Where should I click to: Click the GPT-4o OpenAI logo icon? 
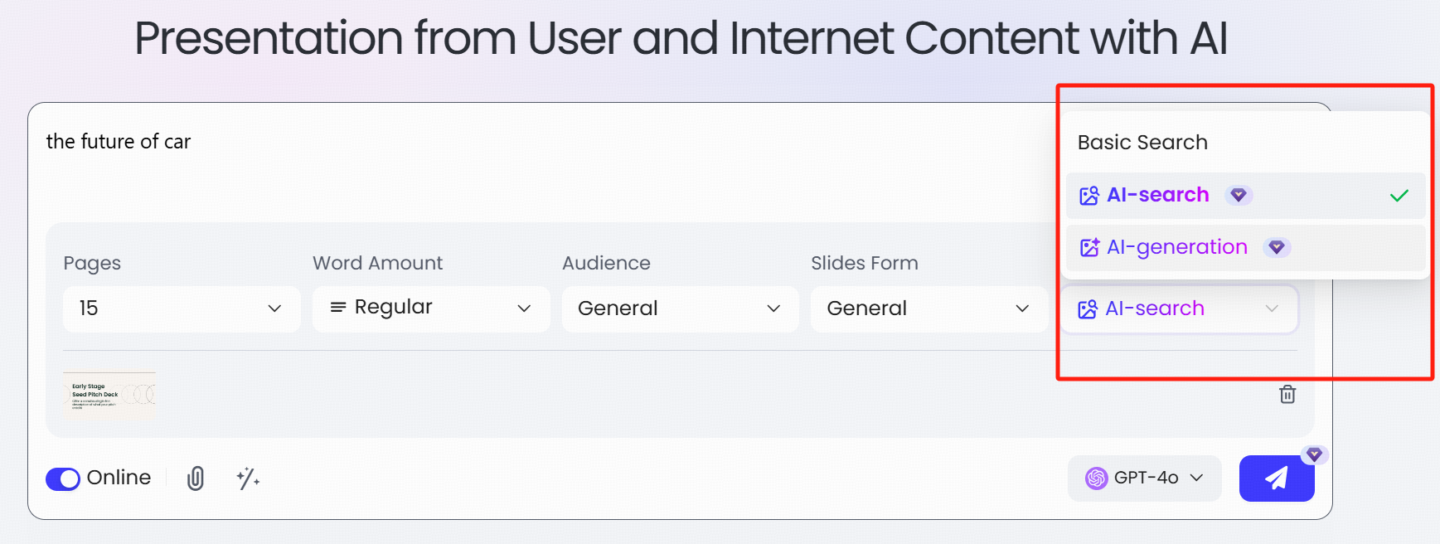click(x=1097, y=478)
